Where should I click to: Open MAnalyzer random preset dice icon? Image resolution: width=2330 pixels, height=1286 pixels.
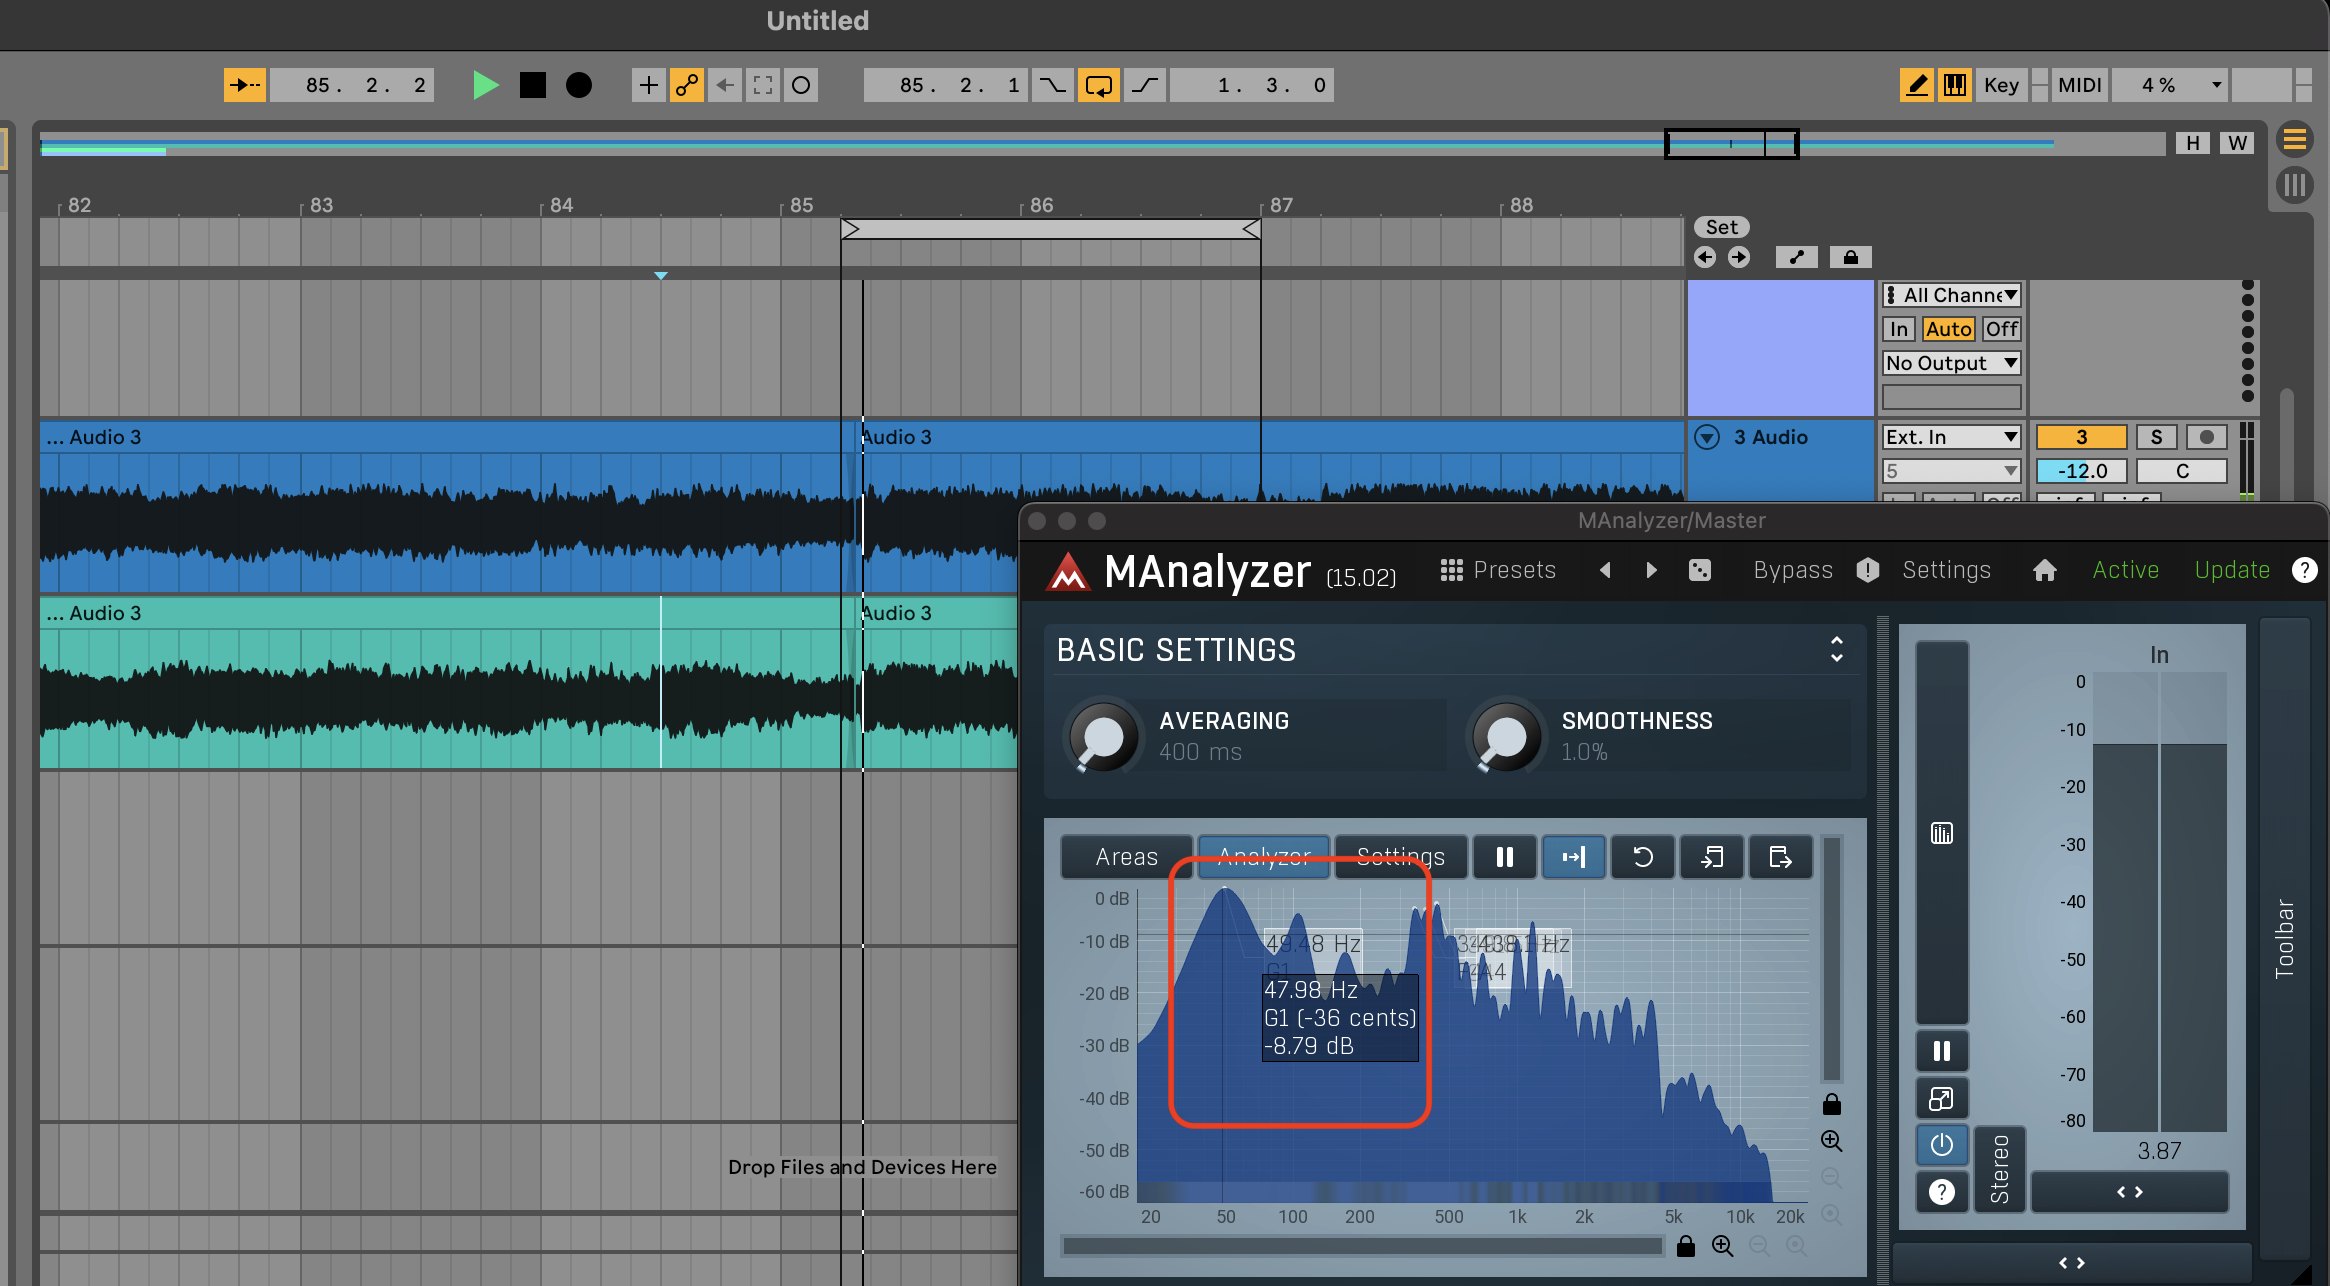1699,570
